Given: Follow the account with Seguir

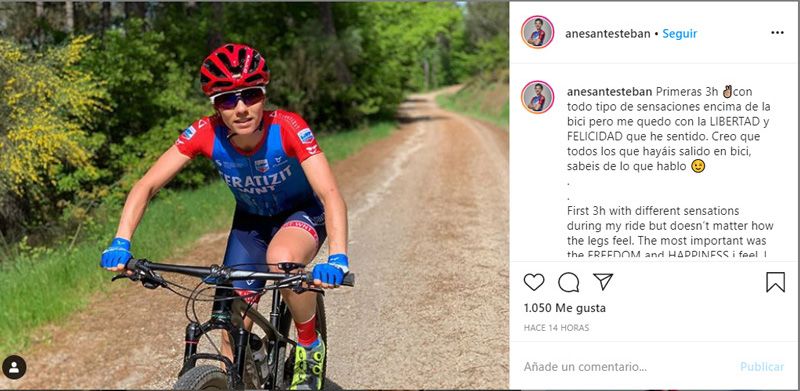Looking at the screenshot, I should click(680, 34).
